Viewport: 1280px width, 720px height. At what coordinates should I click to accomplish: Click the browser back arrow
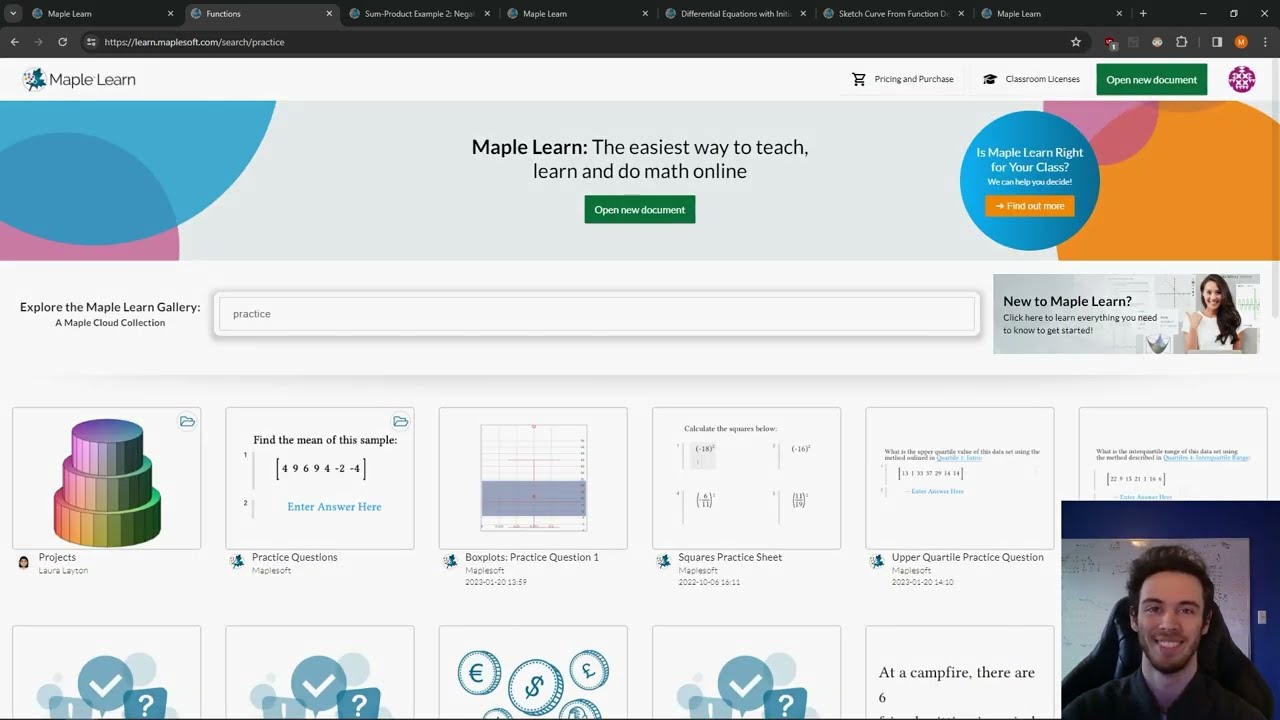click(x=14, y=42)
